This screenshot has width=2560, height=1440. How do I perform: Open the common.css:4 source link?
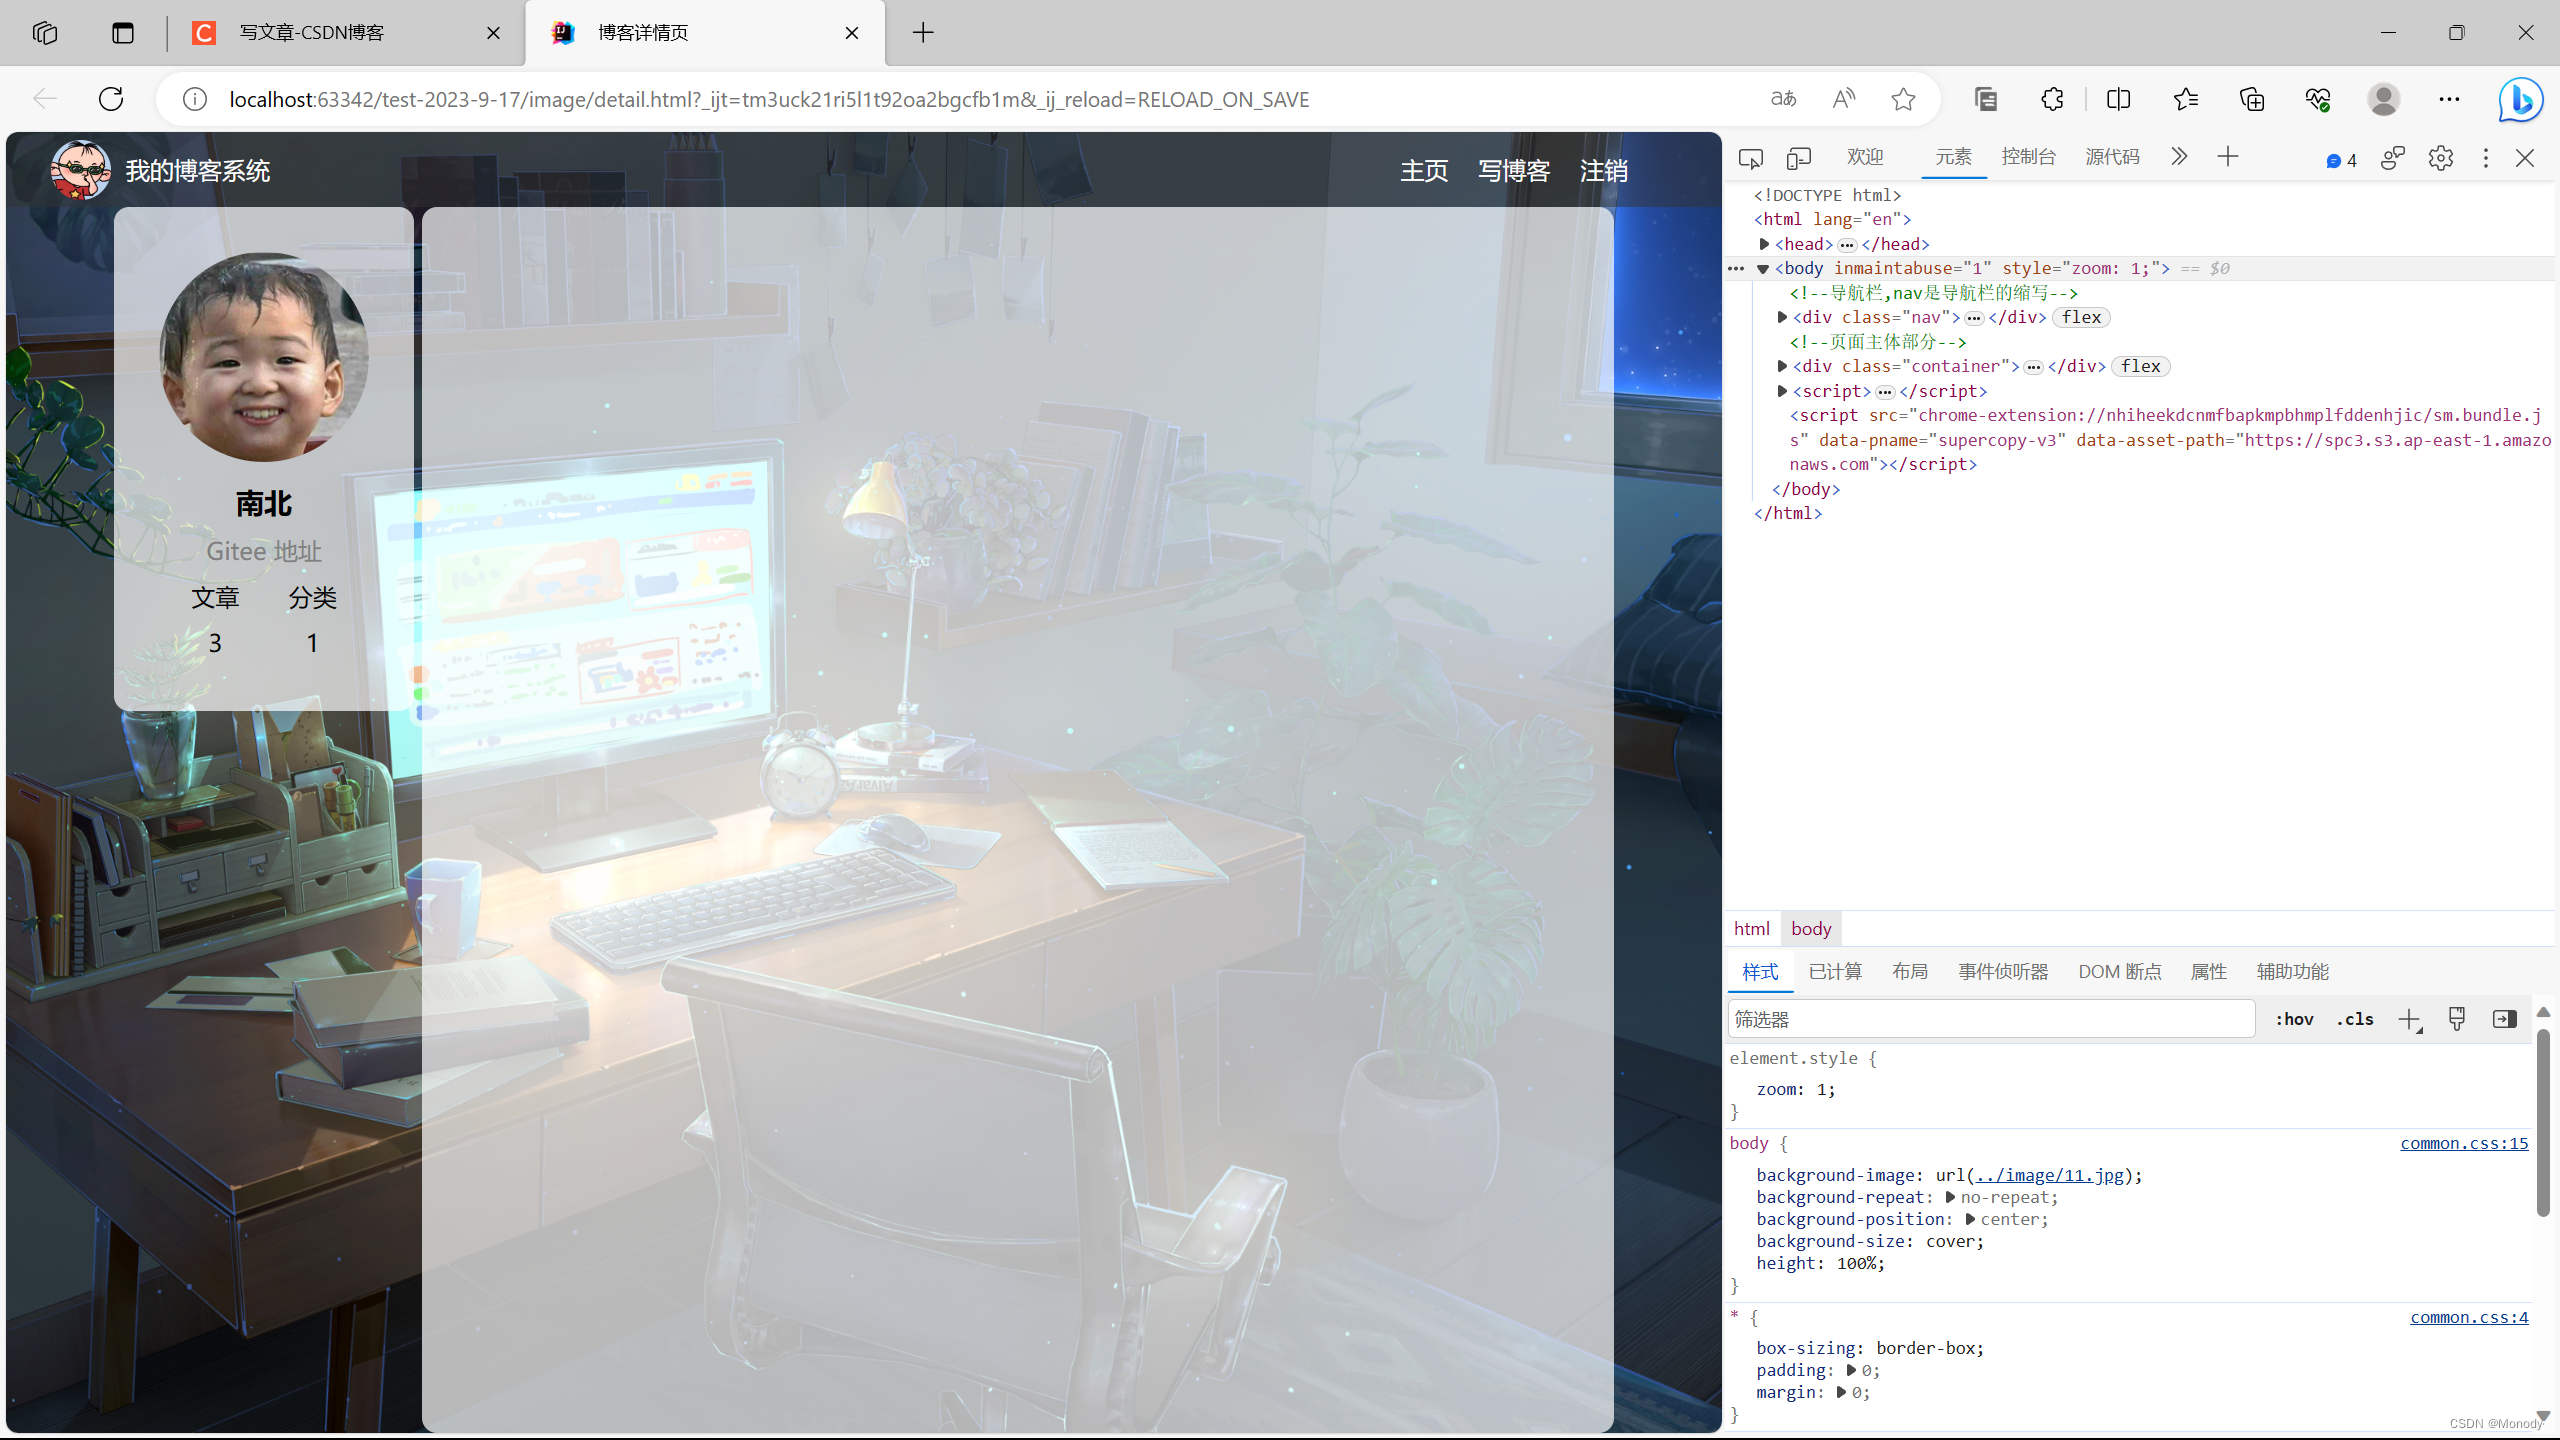[2469, 1317]
